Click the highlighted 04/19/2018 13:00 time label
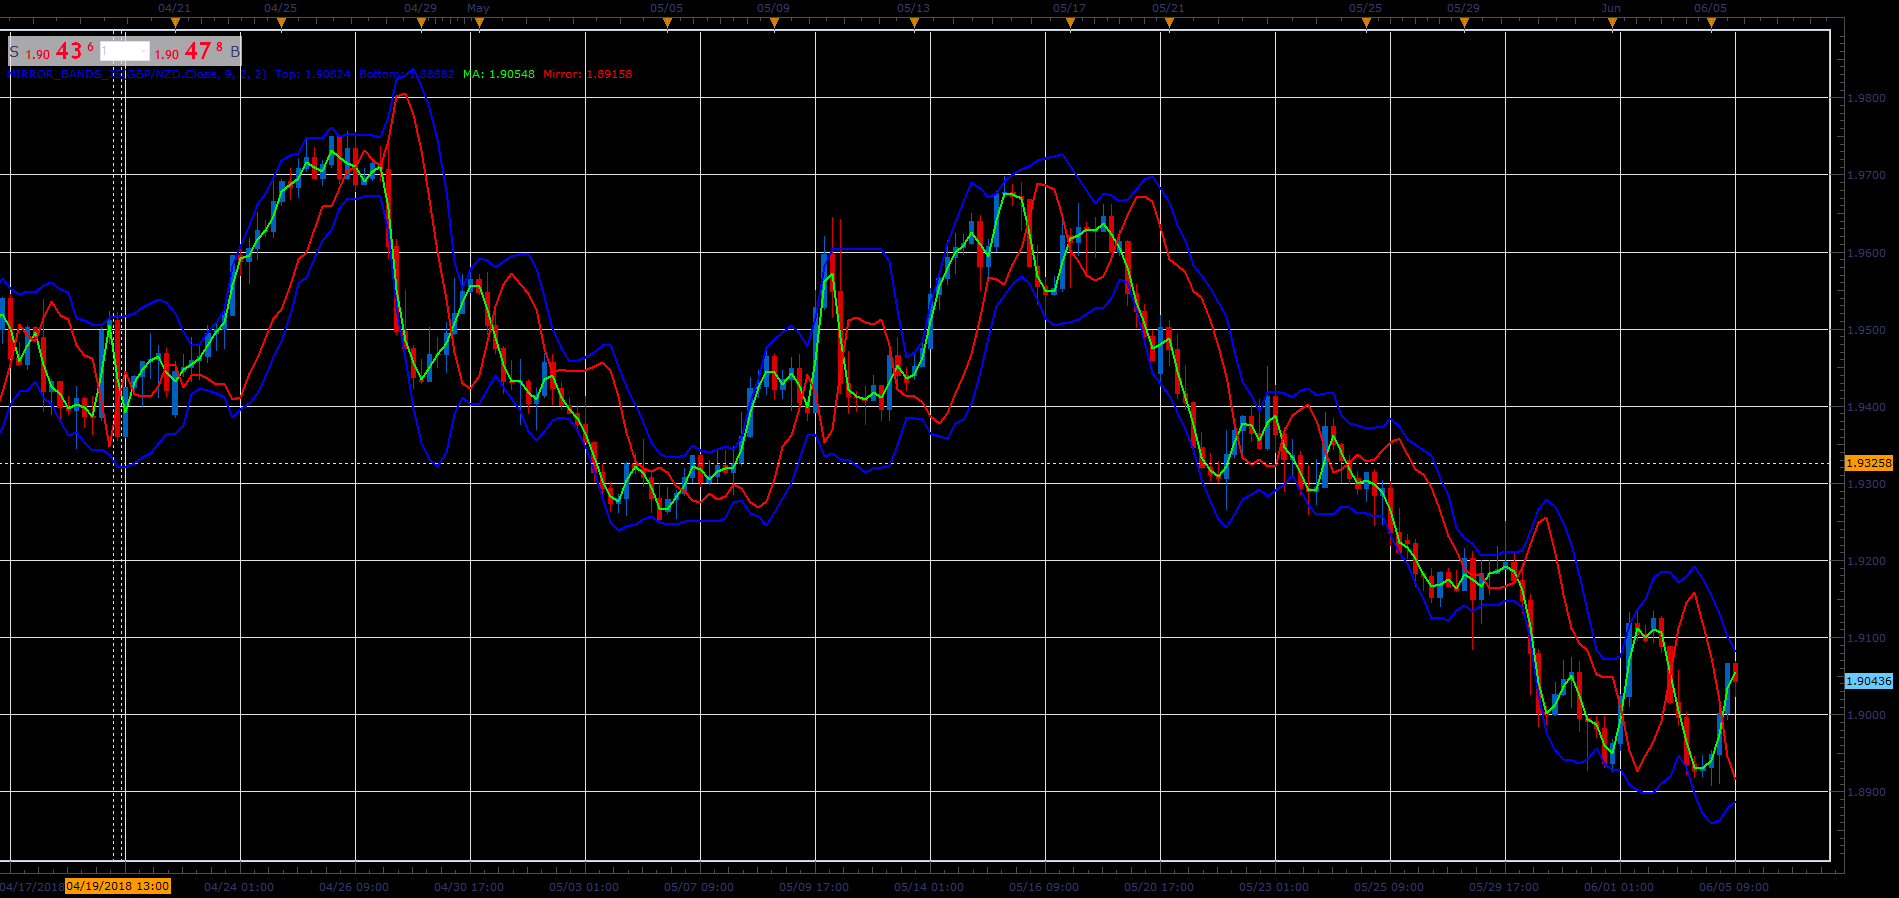This screenshot has height=898, width=1899. (118, 886)
